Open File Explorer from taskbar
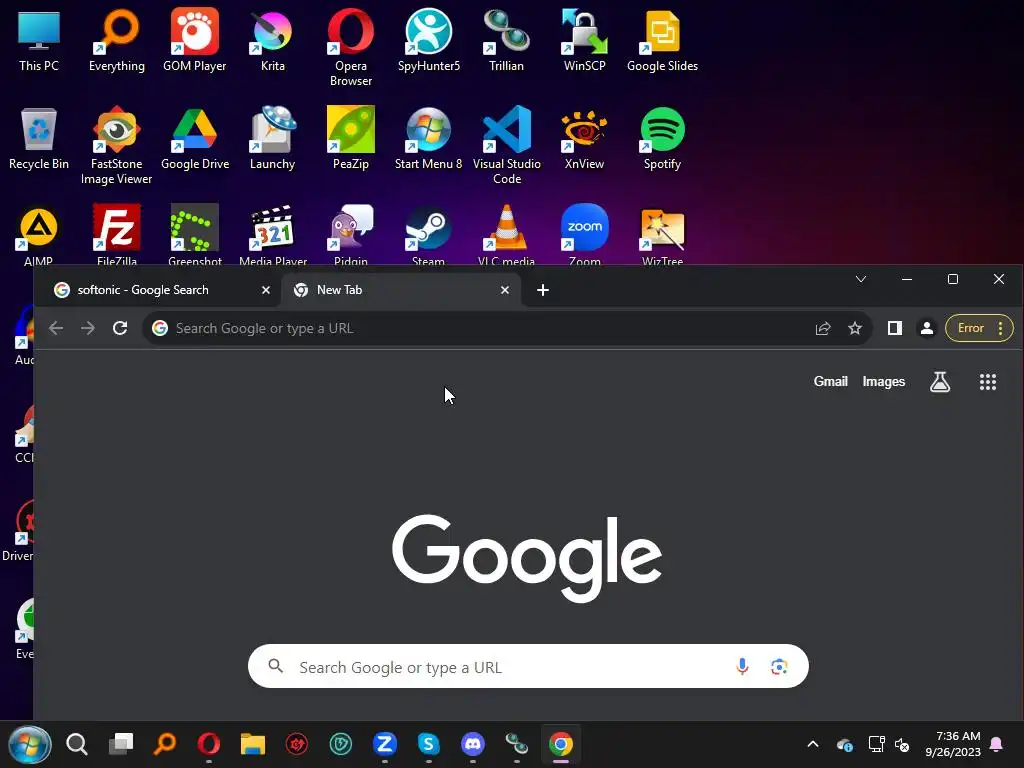1024x768 pixels. click(x=253, y=744)
